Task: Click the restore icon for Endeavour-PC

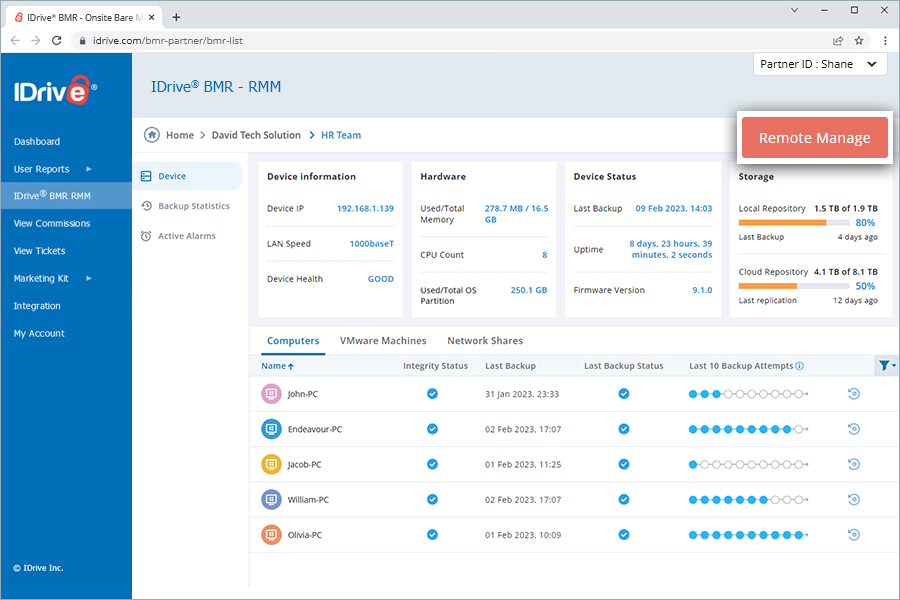Action: click(854, 429)
